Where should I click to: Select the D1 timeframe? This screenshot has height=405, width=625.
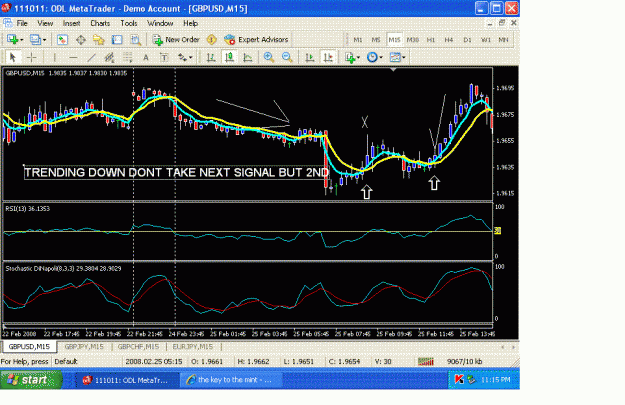coord(467,40)
